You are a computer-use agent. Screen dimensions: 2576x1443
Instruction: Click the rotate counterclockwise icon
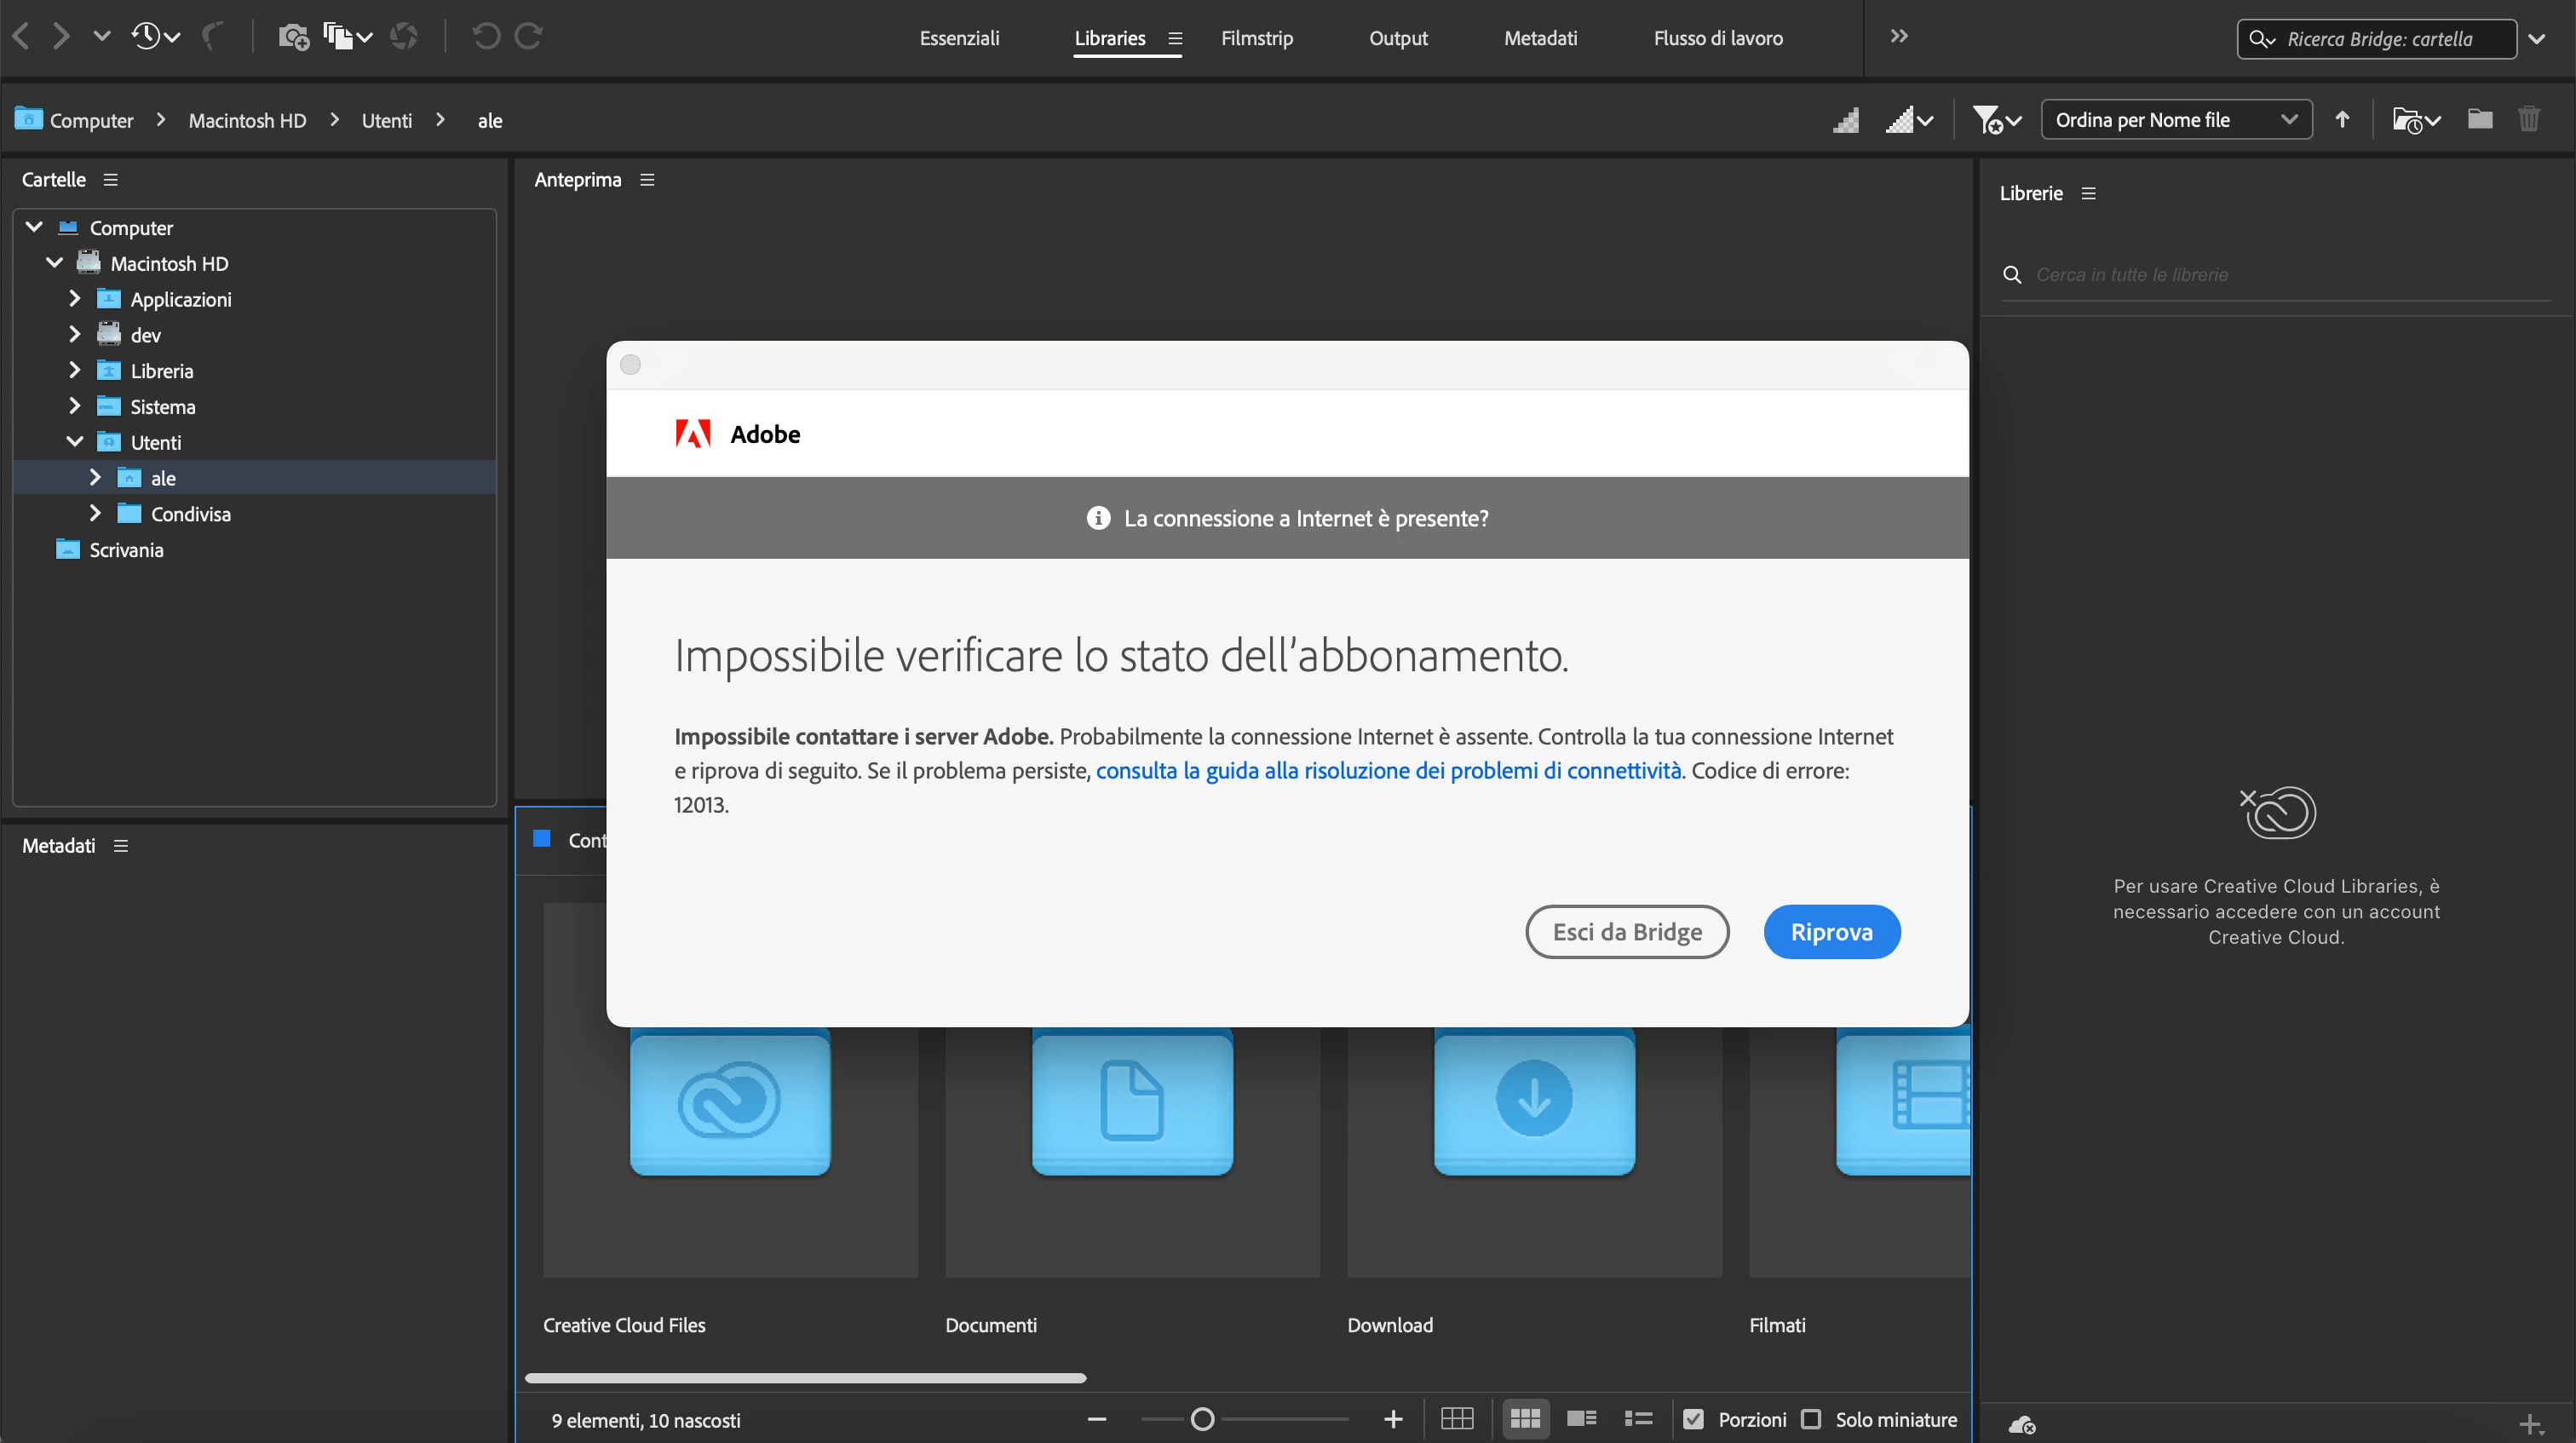[486, 37]
